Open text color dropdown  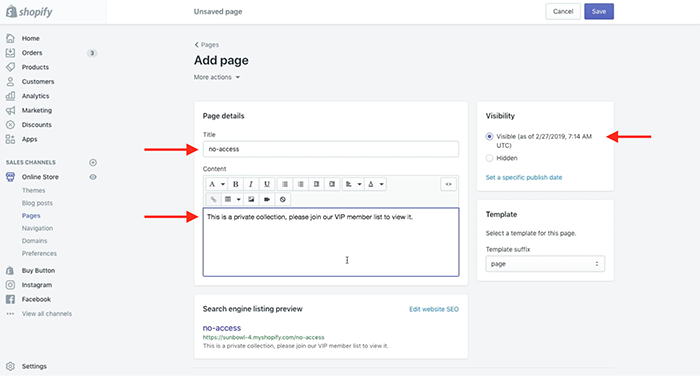tap(375, 184)
